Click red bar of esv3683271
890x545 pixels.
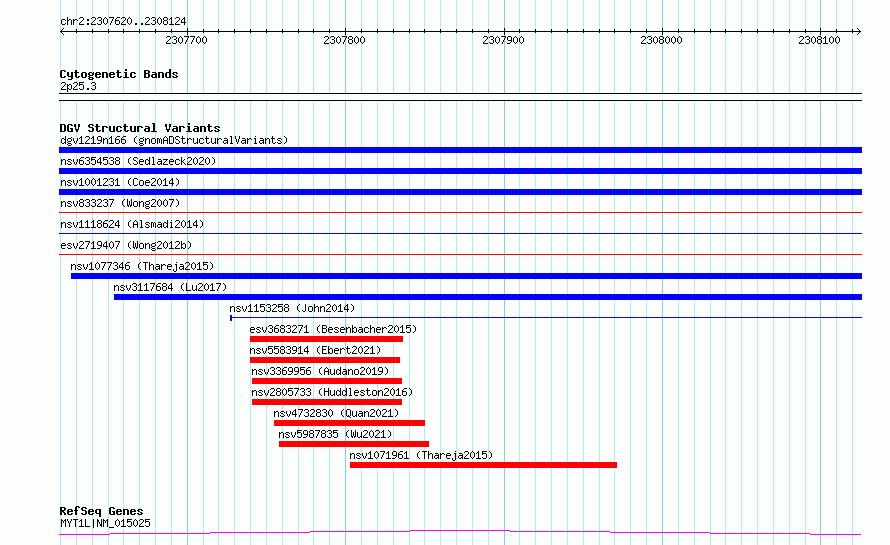coord(326,339)
